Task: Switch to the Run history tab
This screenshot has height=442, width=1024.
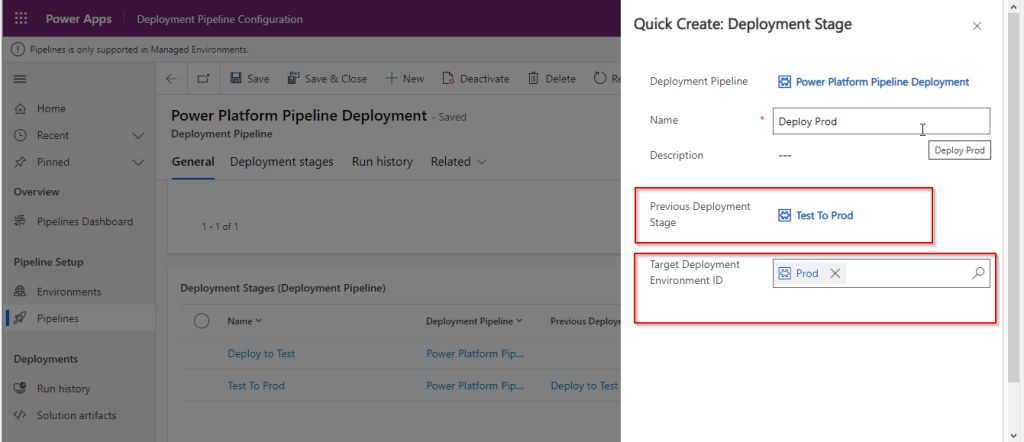Action: [x=381, y=162]
